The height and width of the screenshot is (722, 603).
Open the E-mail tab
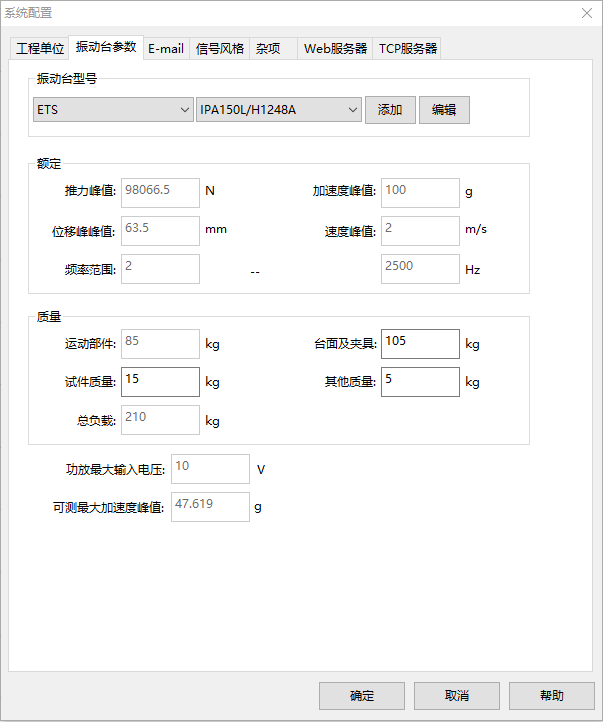pyautogui.click(x=166, y=48)
